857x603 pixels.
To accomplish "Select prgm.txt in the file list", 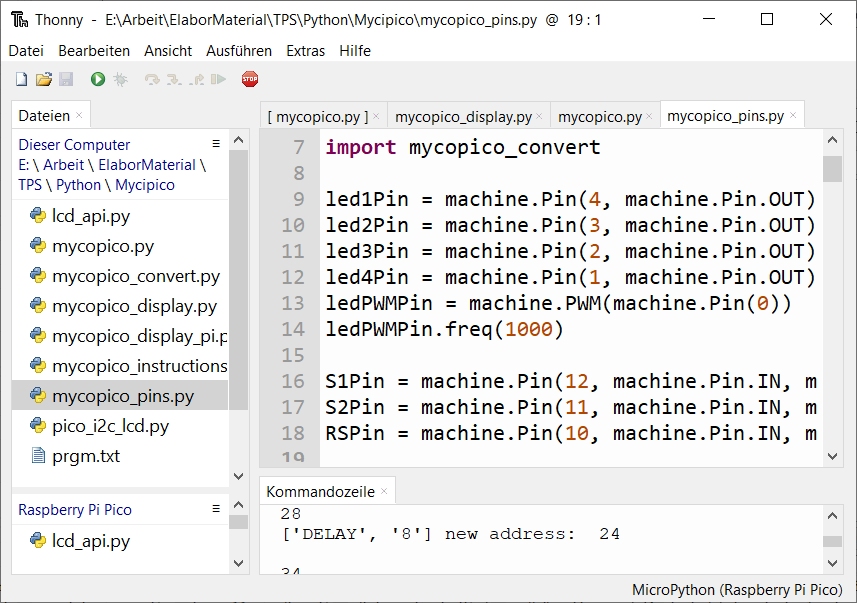I will (x=86, y=456).
